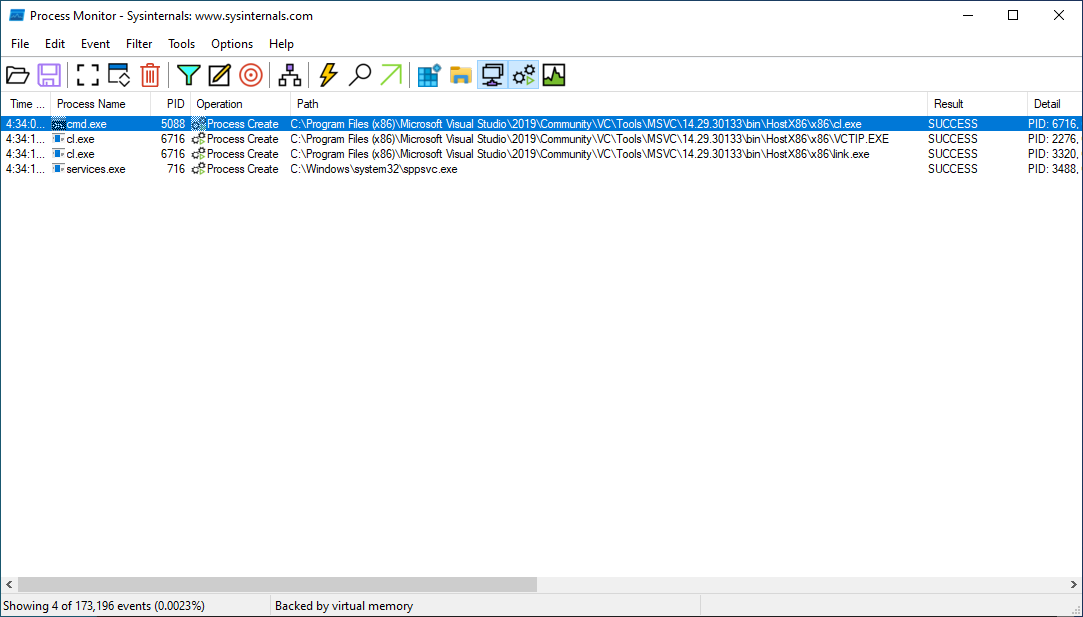
Task: Open the Help menu
Action: pos(281,44)
